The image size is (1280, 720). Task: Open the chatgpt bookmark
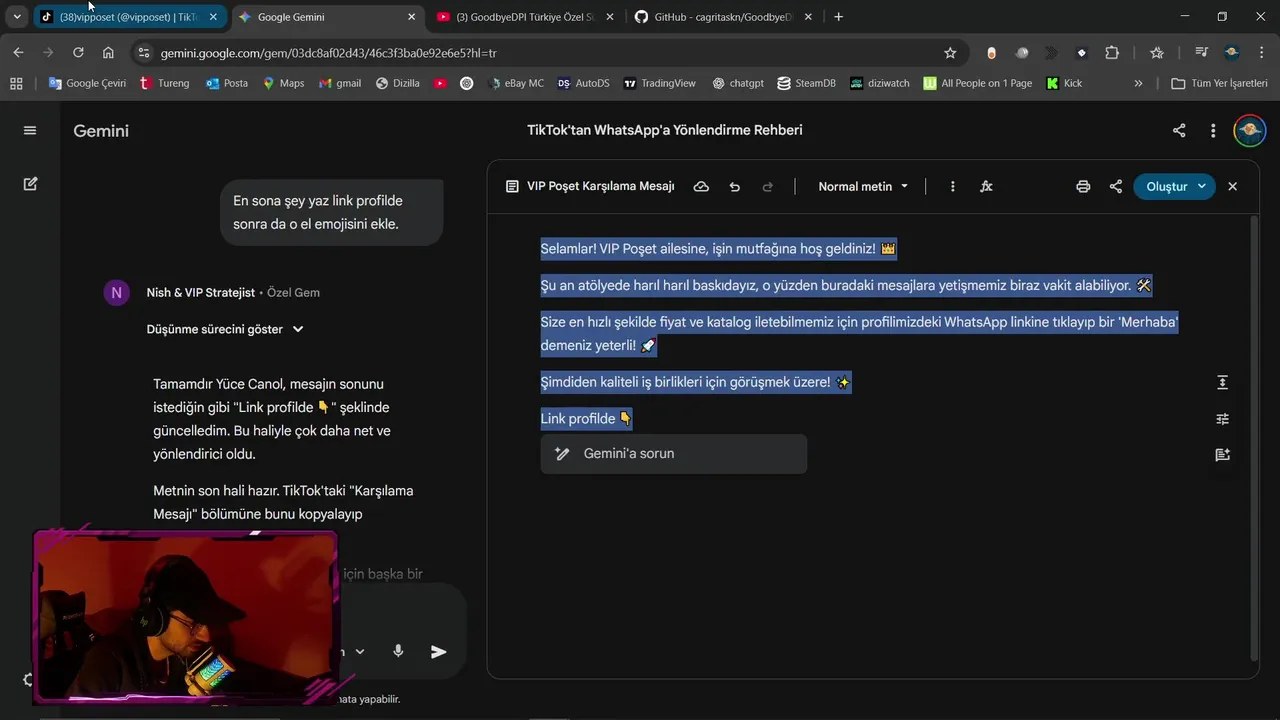(x=738, y=83)
